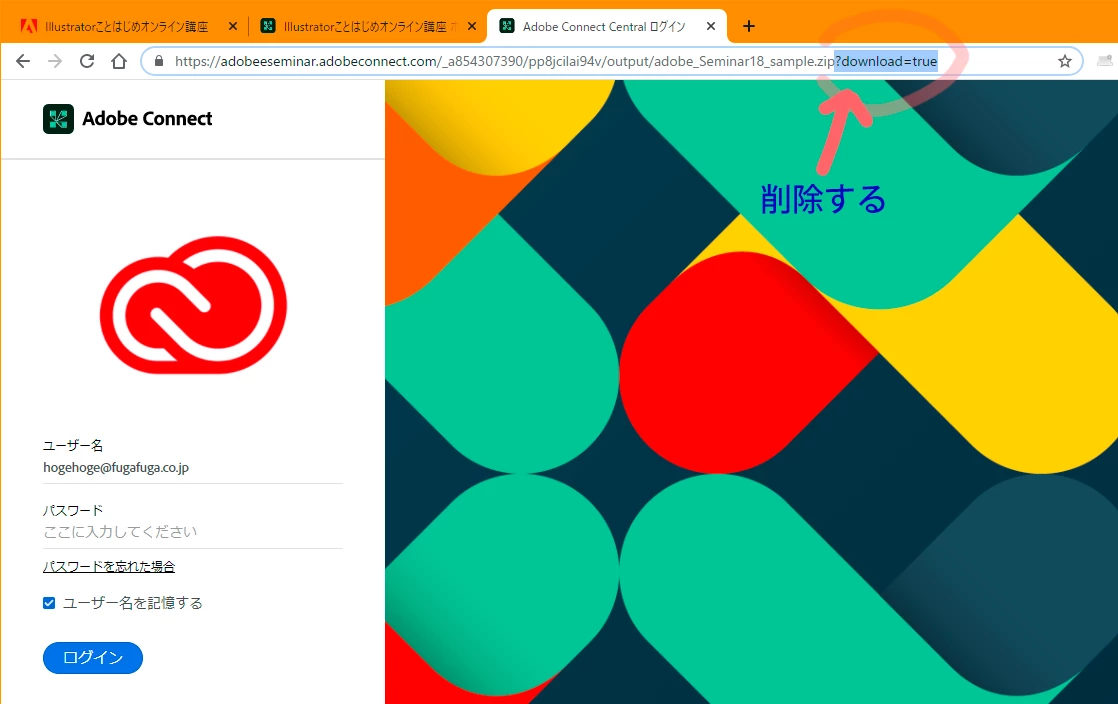Go to the browser home page

[119, 61]
